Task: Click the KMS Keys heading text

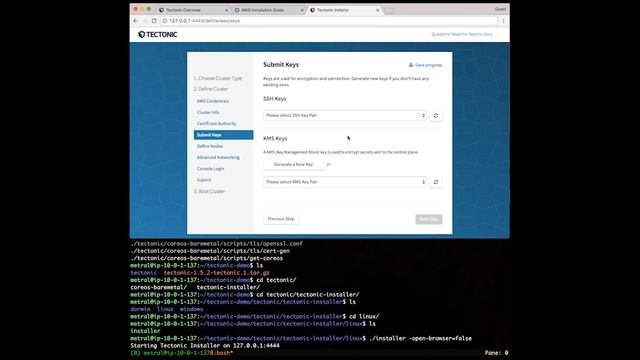Action: 275,138
